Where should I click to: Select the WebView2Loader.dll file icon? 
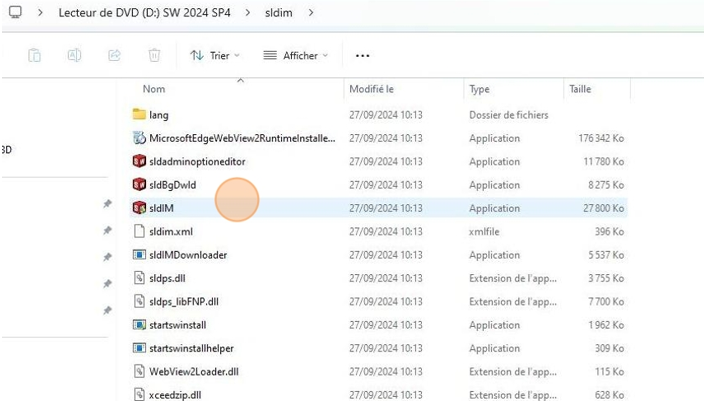139,371
